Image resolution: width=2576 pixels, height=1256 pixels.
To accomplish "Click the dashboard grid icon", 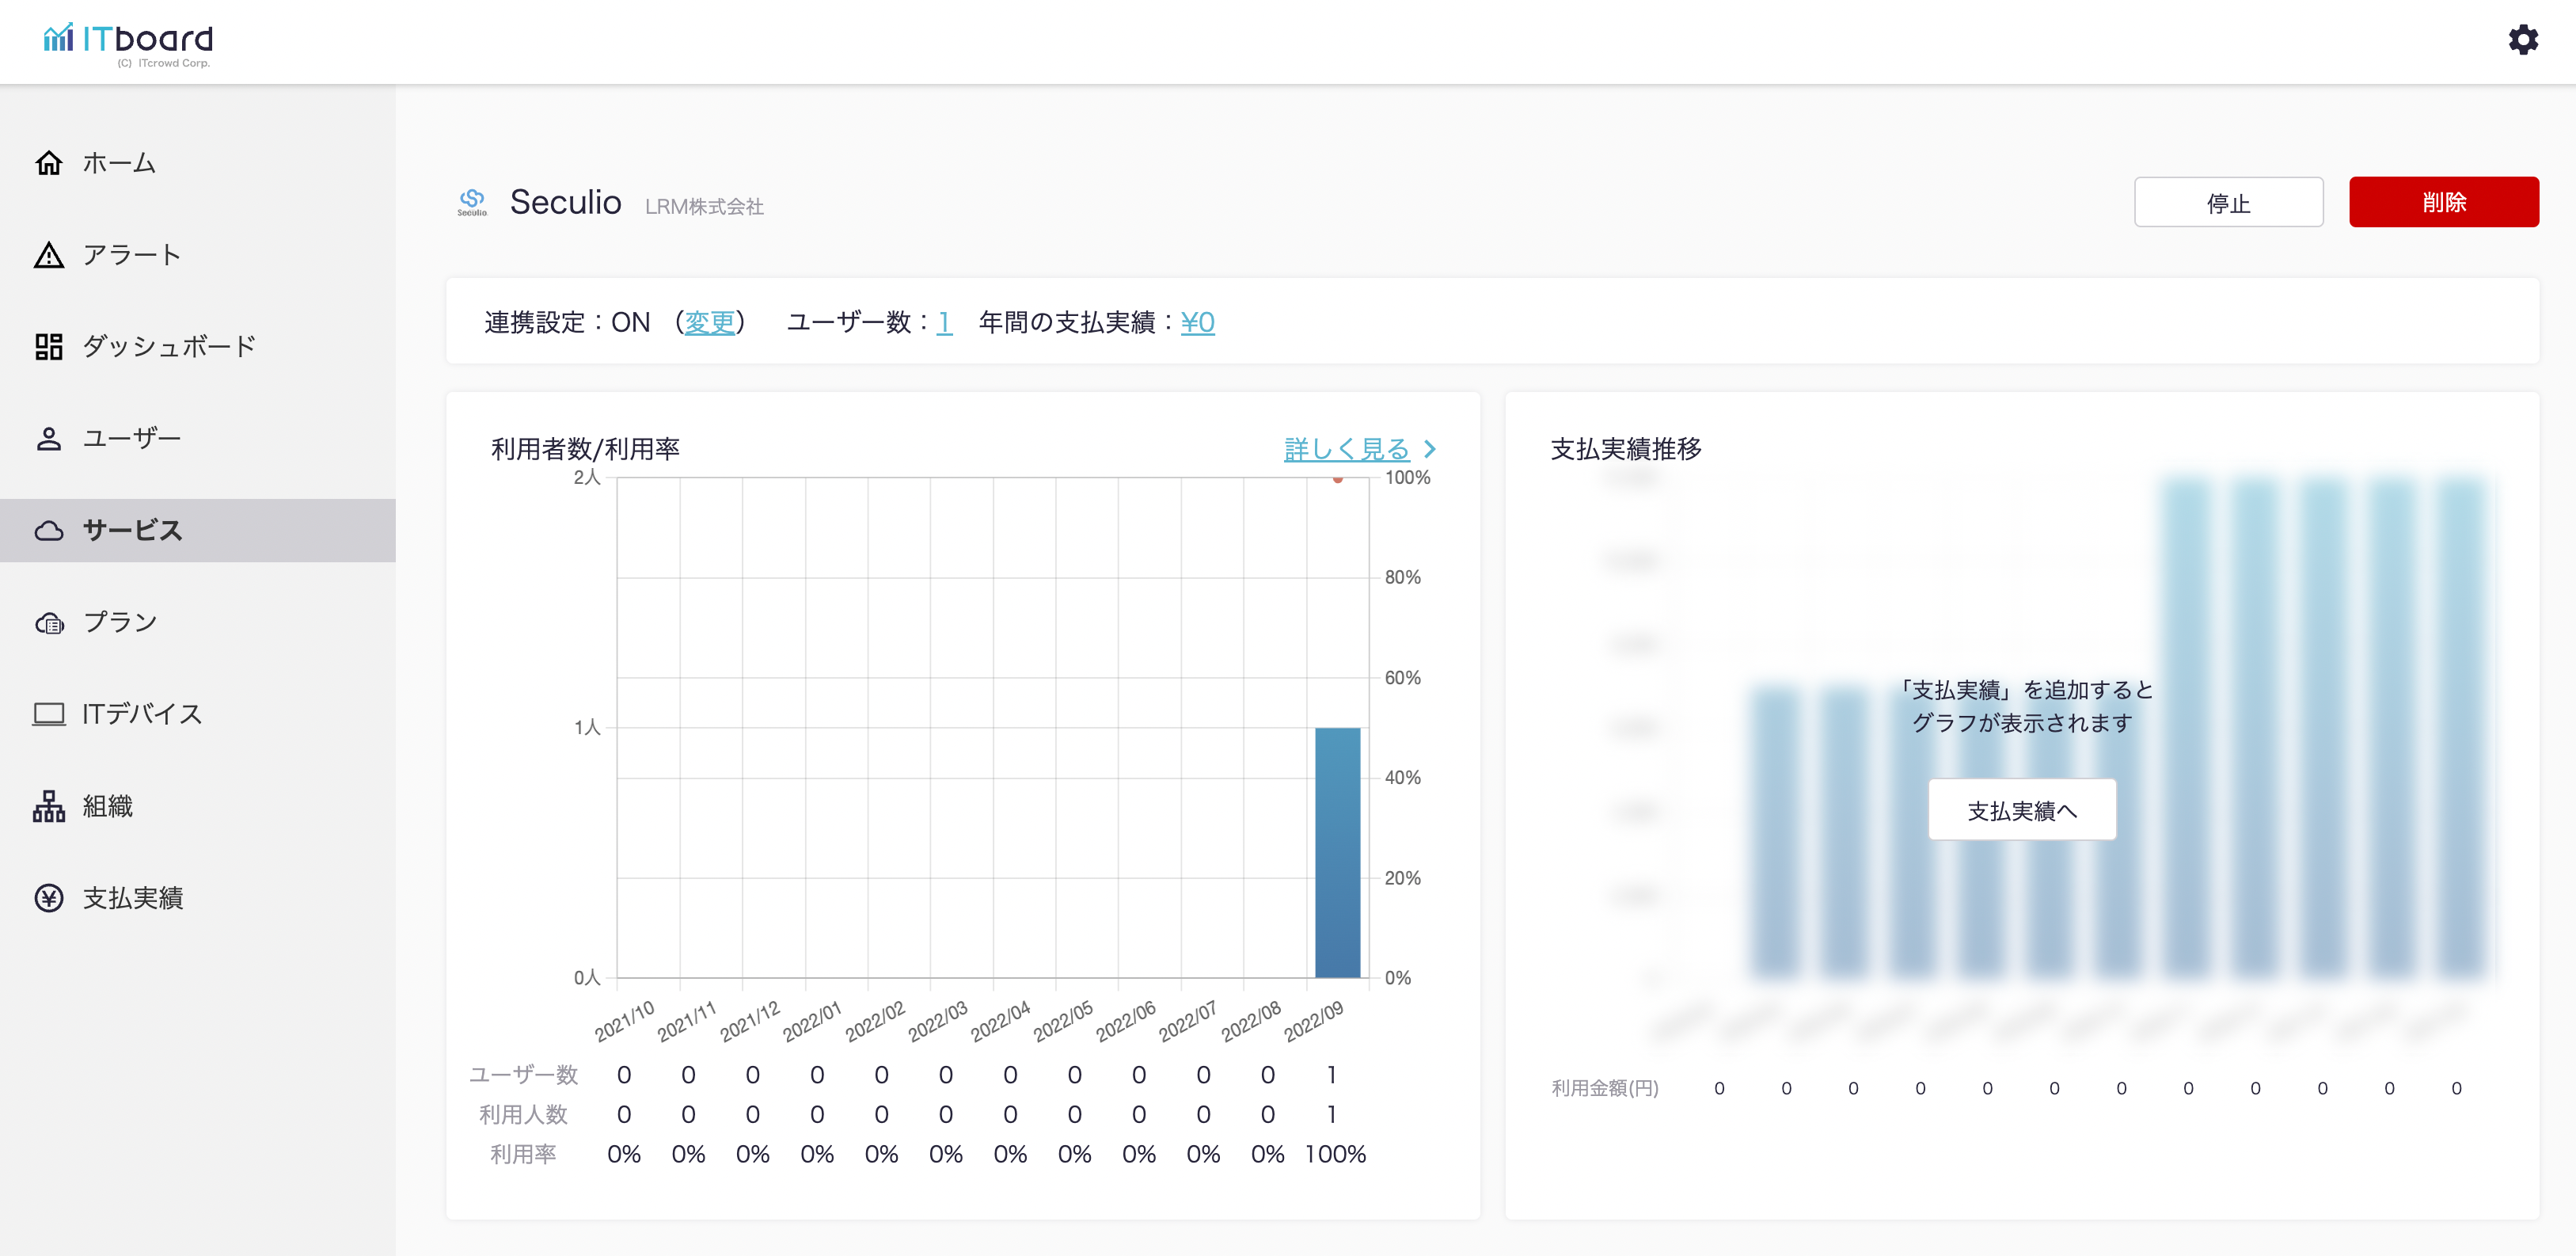I will coord(48,346).
